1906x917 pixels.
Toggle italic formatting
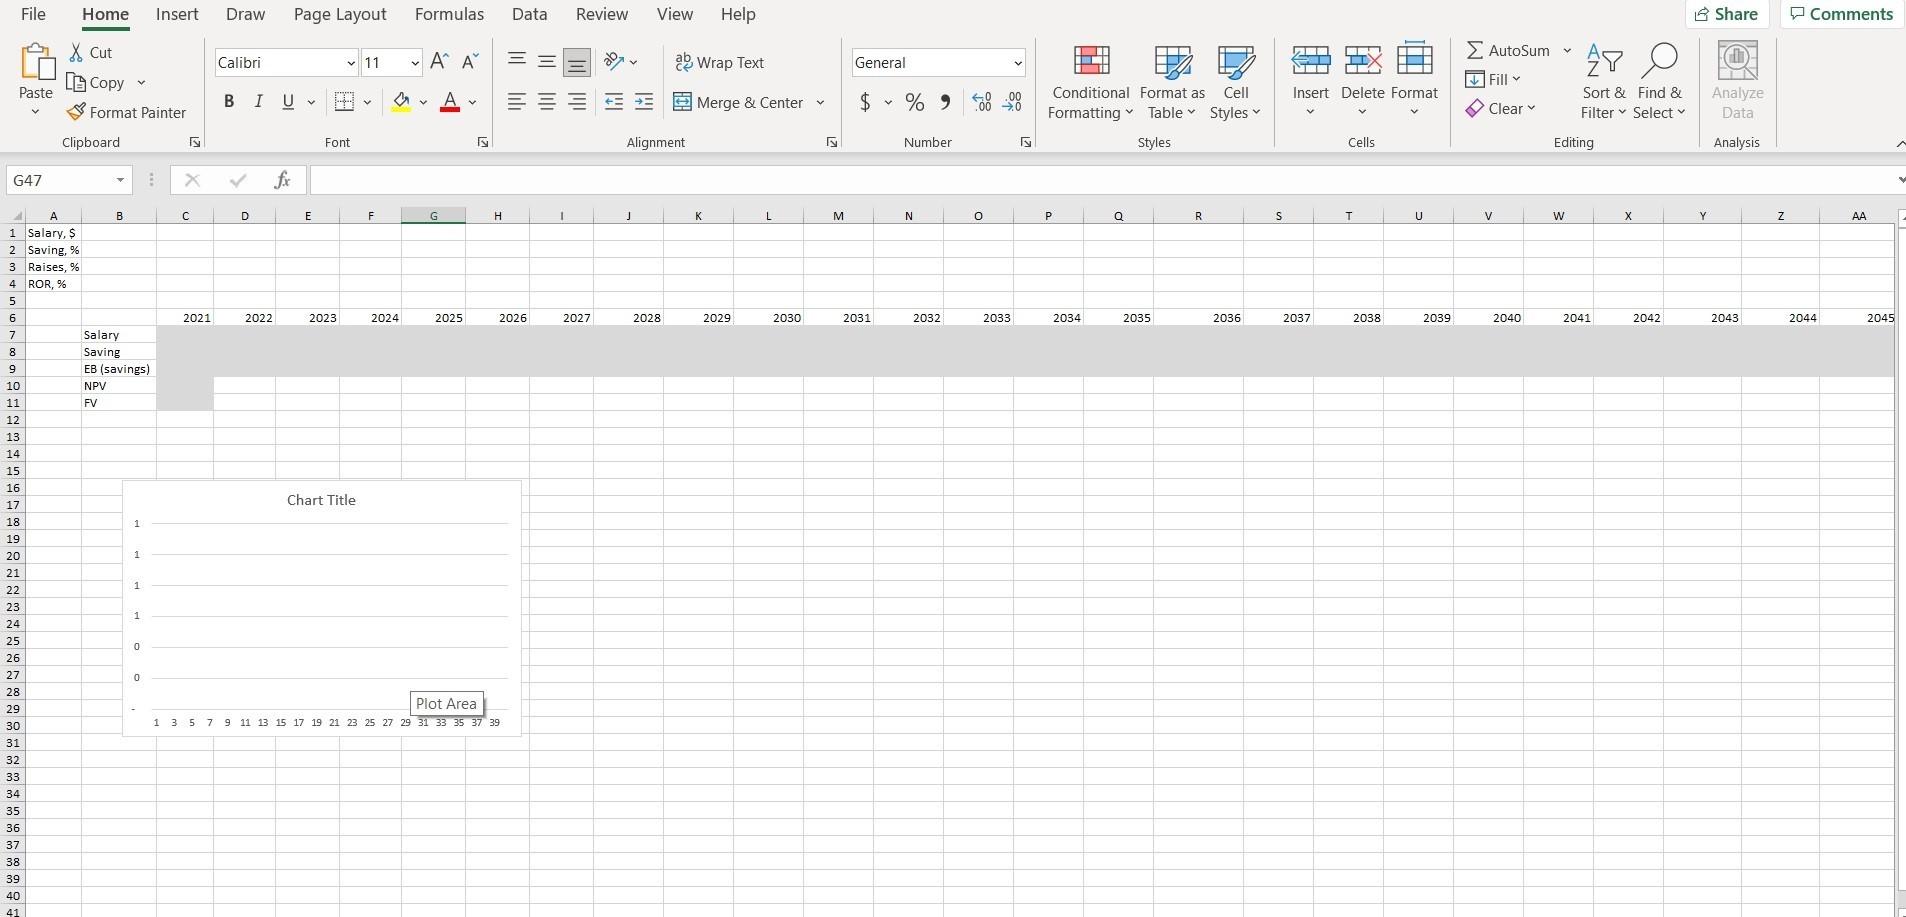(x=258, y=101)
